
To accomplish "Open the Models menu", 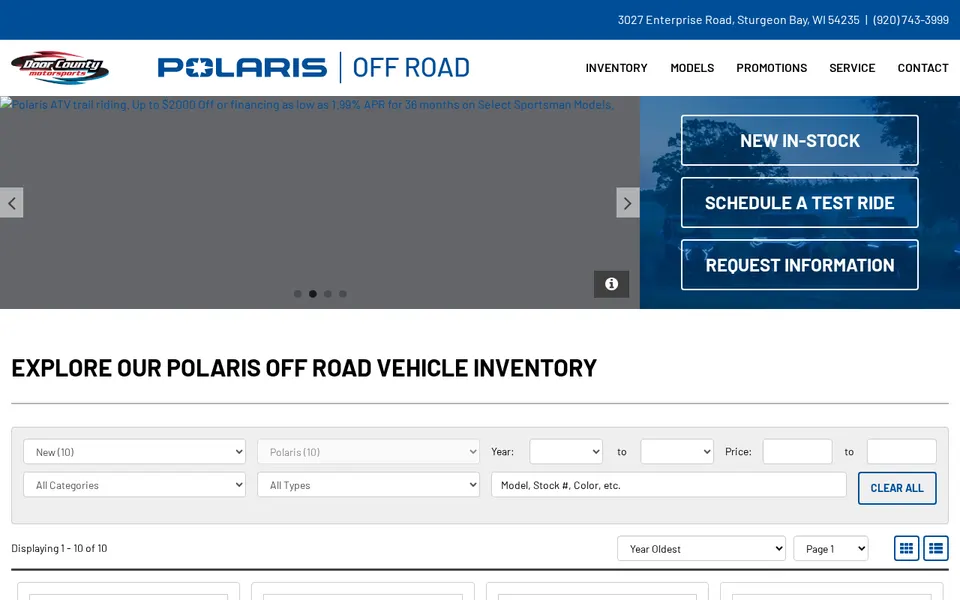I will click(x=692, y=68).
